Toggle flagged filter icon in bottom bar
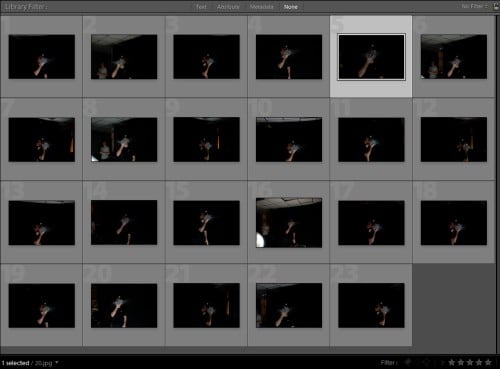 click(x=408, y=362)
